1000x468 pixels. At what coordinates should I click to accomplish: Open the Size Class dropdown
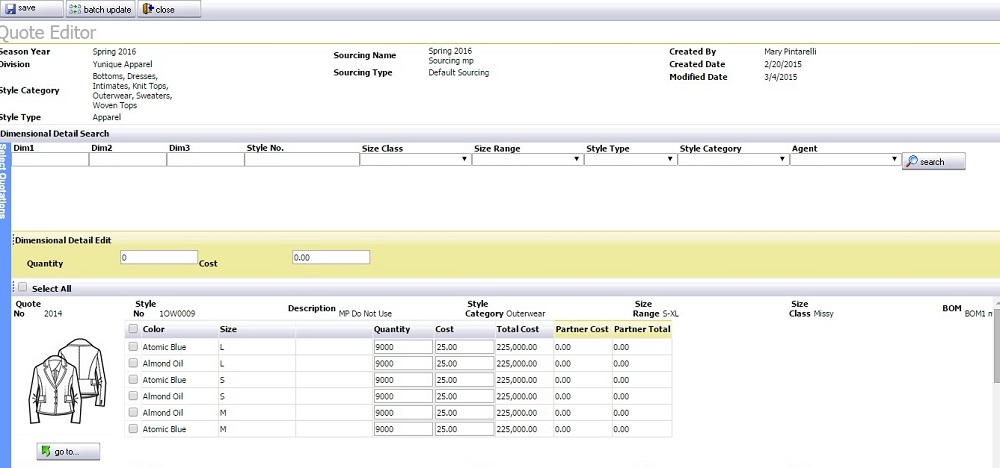[416, 159]
